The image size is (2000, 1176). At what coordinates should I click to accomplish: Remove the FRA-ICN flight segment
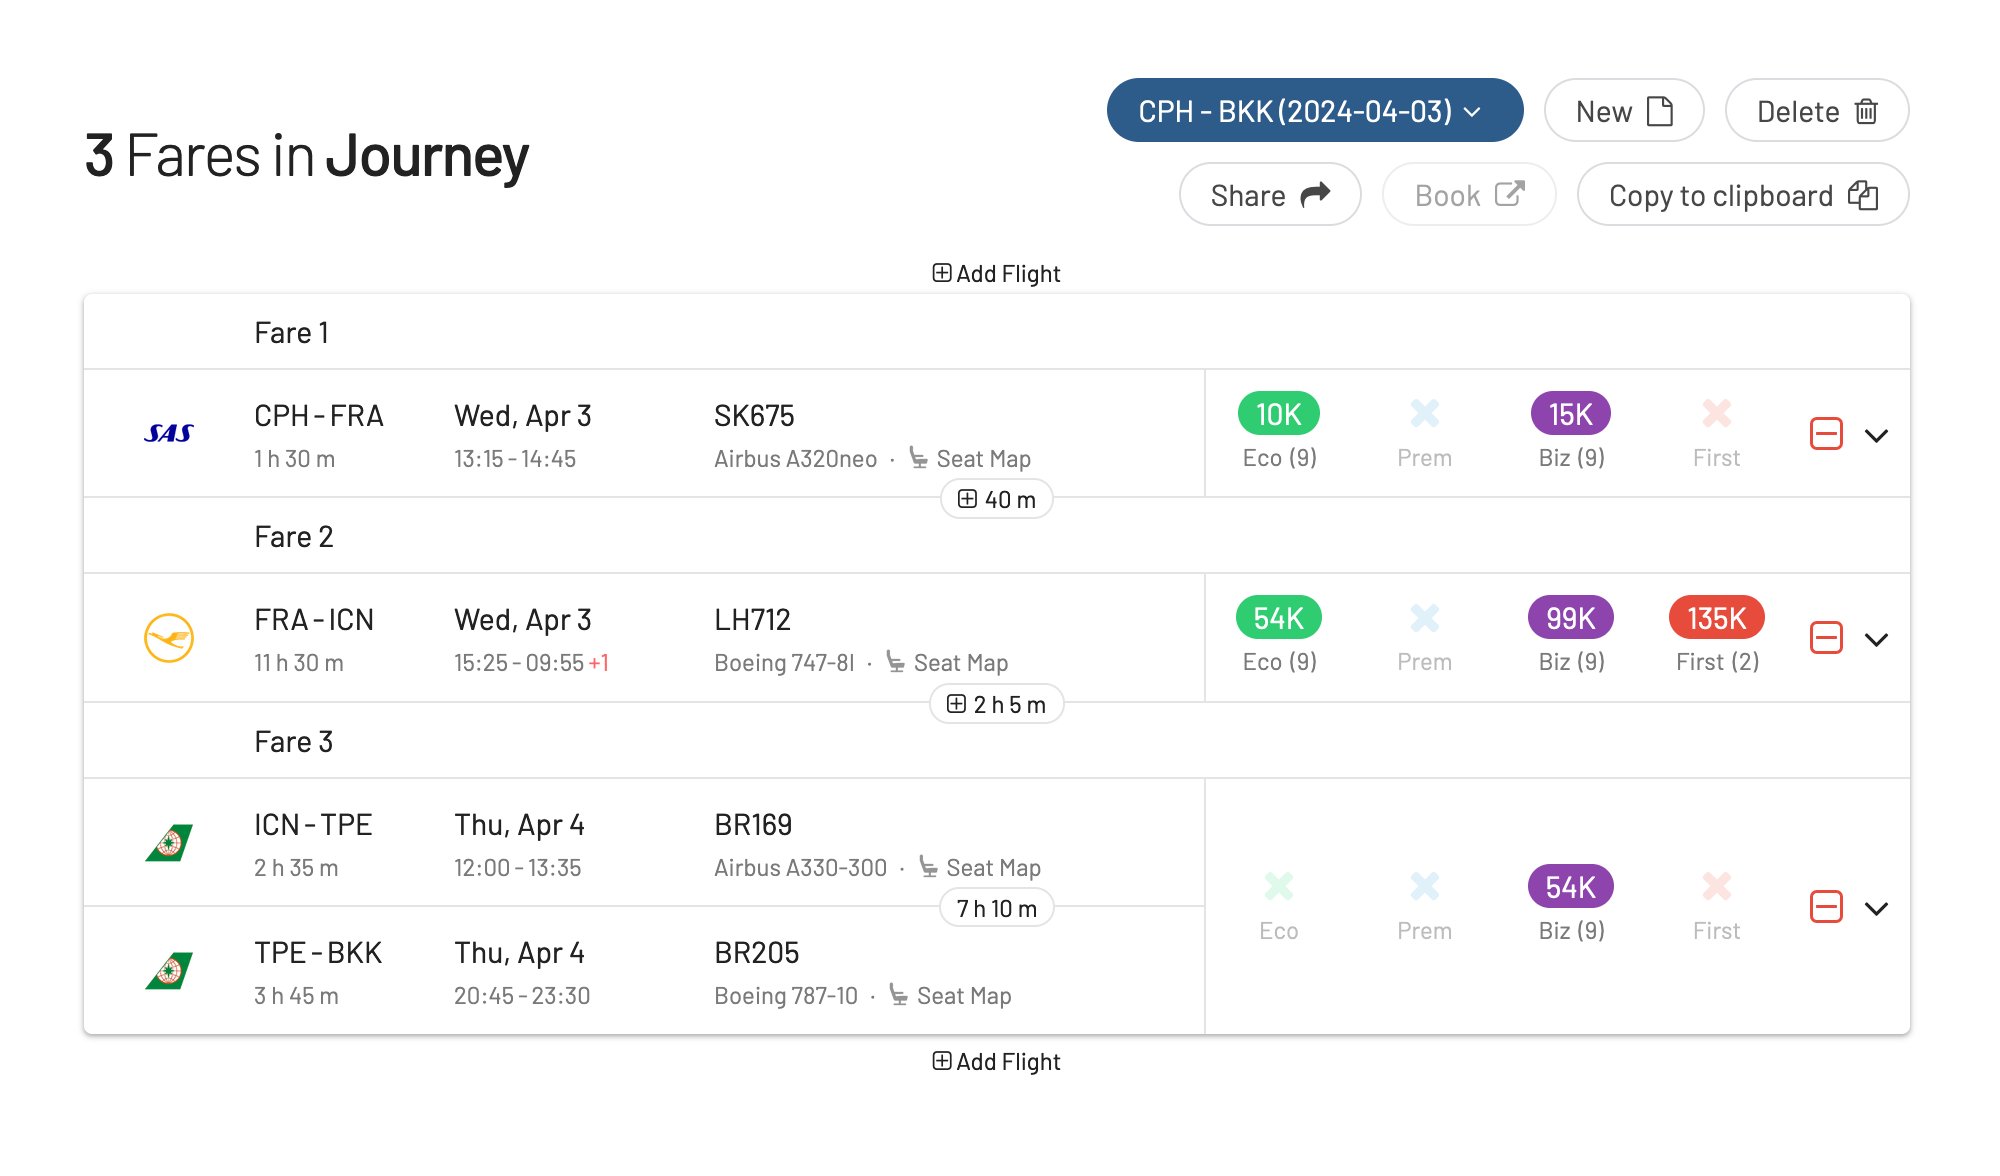point(1826,638)
